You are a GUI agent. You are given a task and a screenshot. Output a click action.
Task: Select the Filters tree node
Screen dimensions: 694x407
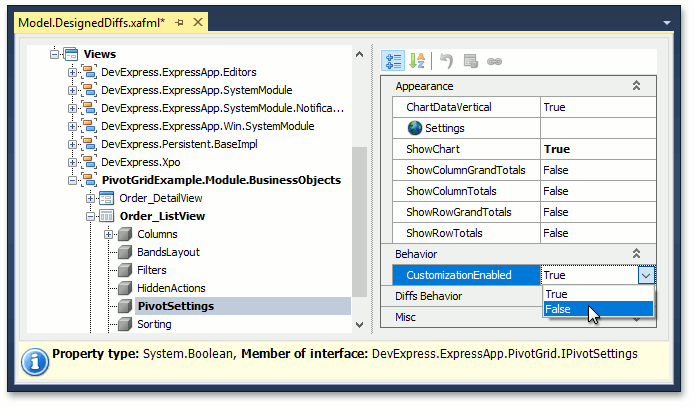coord(152,270)
